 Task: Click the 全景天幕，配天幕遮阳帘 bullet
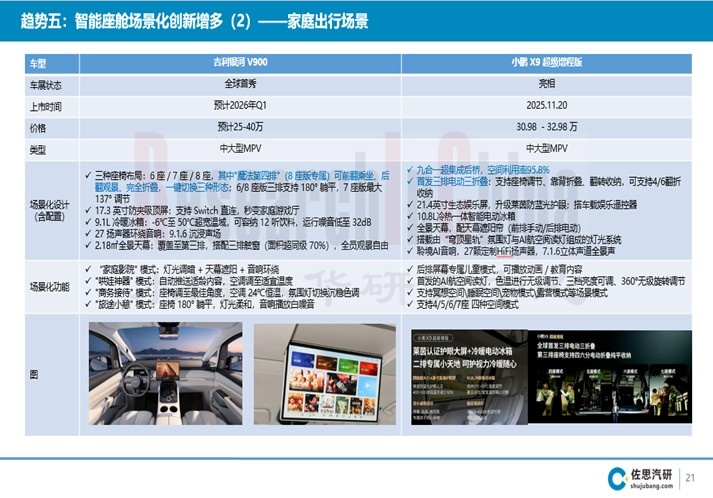point(494,228)
